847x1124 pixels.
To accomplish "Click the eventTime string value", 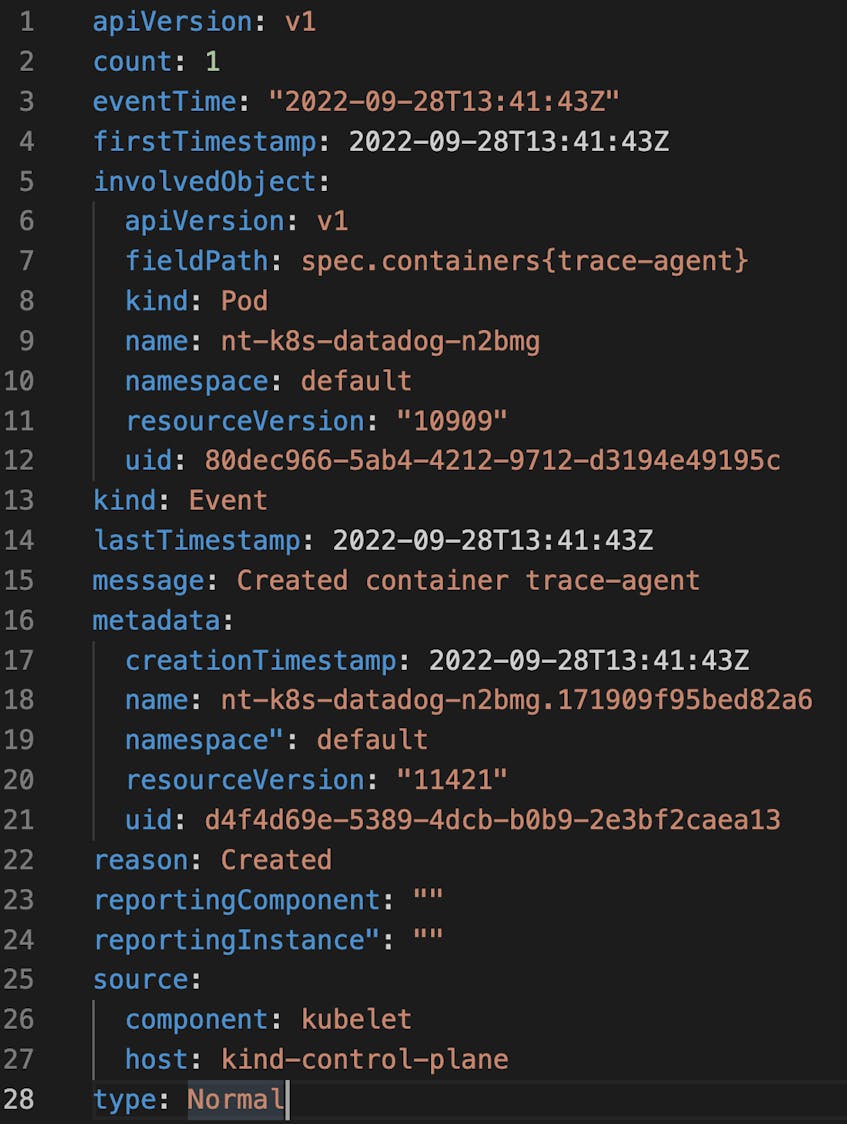I will (444, 102).
